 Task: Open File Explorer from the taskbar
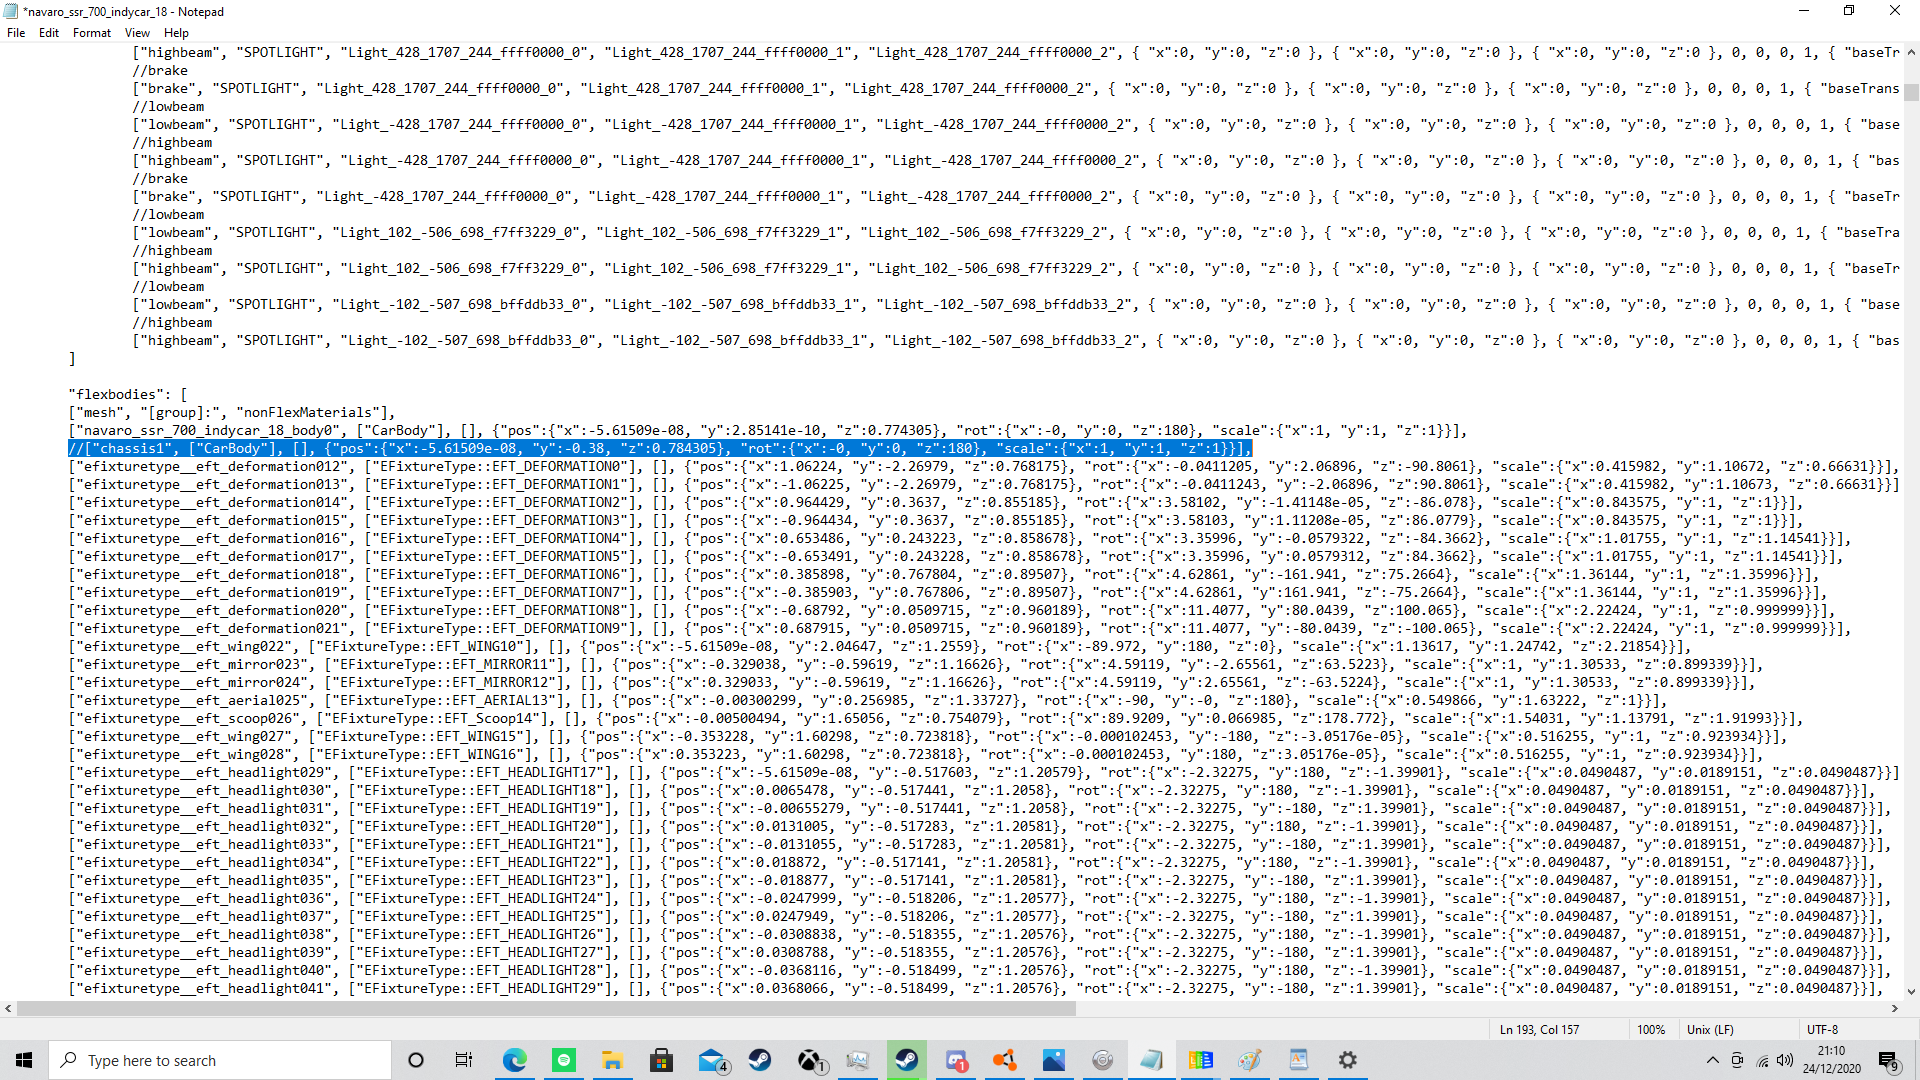[612, 1060]
